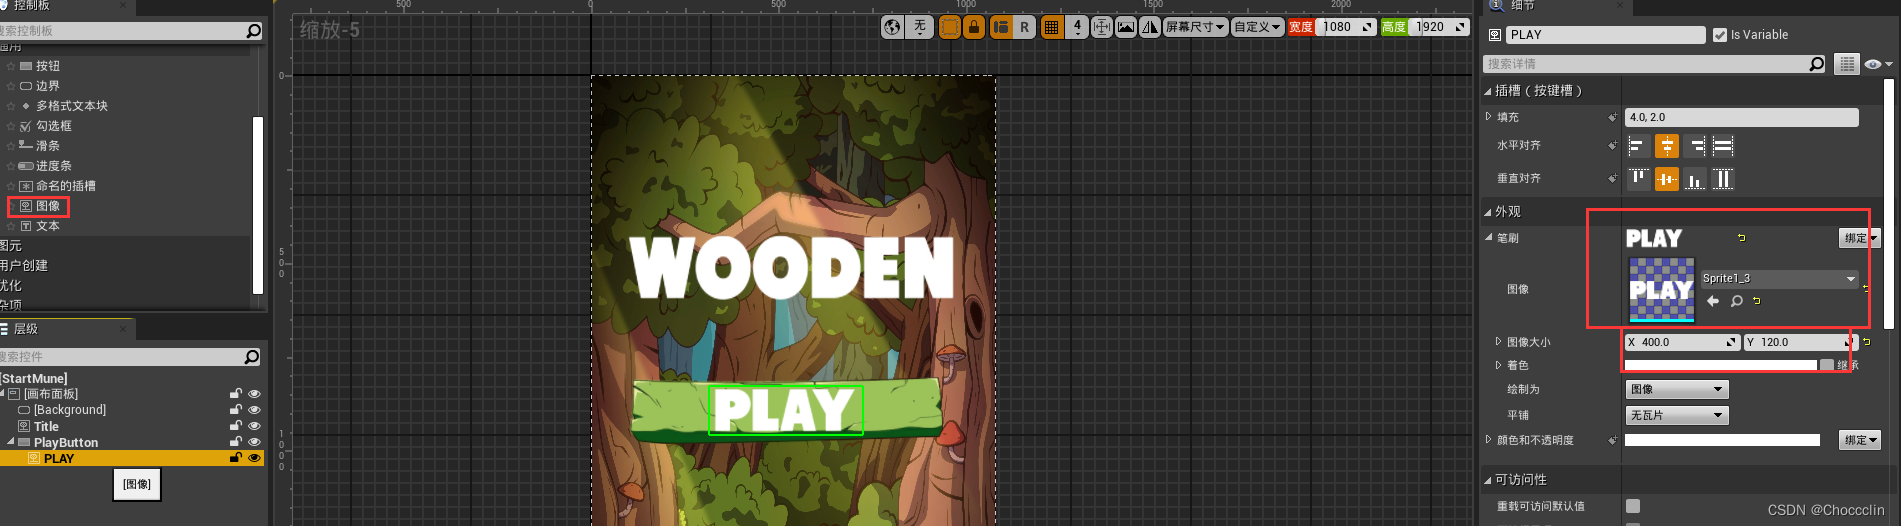Align horizontally to center
Image resolution: width=1901 pixels, height=526 pixels.
(x=1667, y=147)
